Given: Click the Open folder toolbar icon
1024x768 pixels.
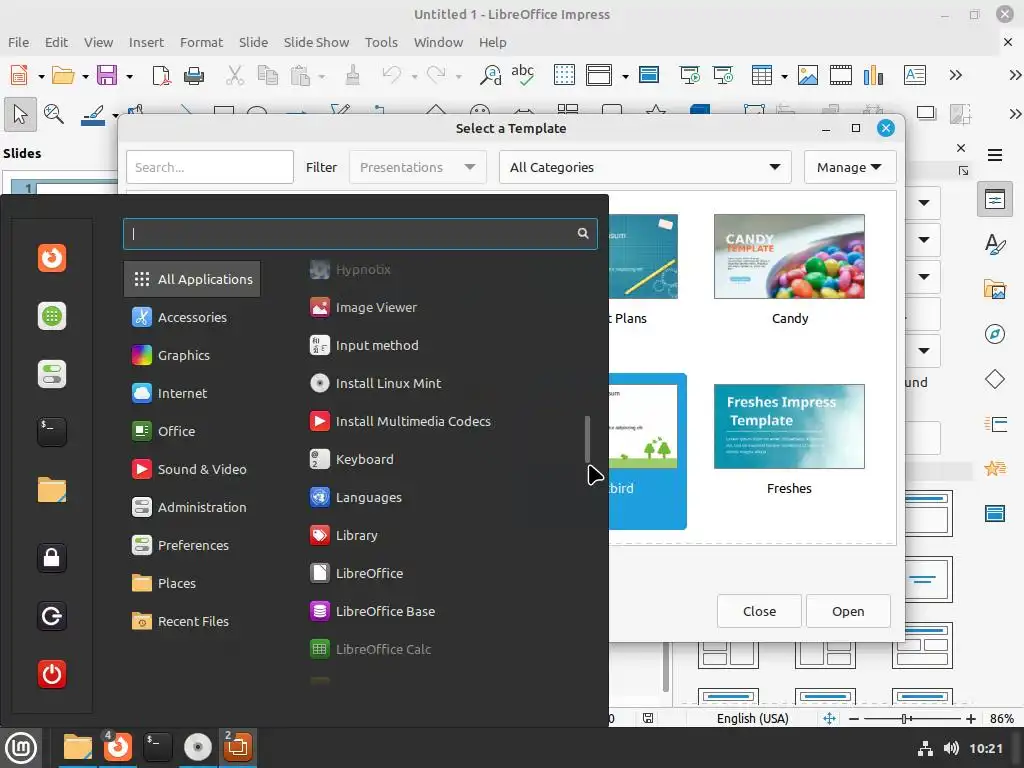Looking at the screenshot, I should tap(63, 75).
